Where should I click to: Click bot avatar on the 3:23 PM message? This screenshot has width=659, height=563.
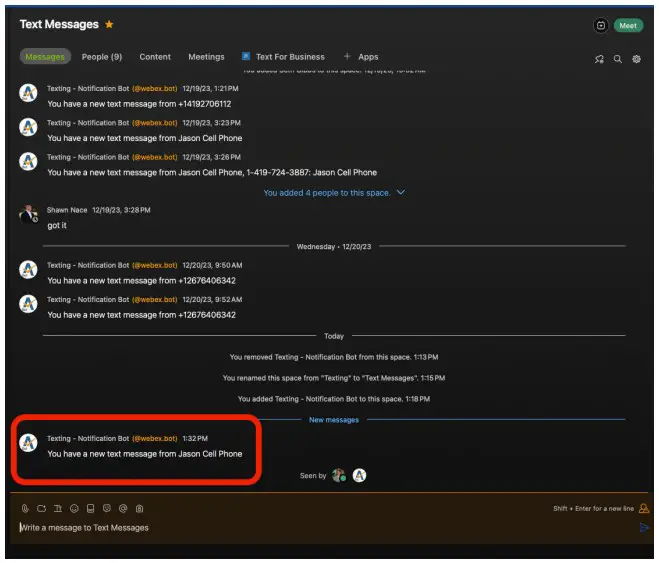click(29, 127)
